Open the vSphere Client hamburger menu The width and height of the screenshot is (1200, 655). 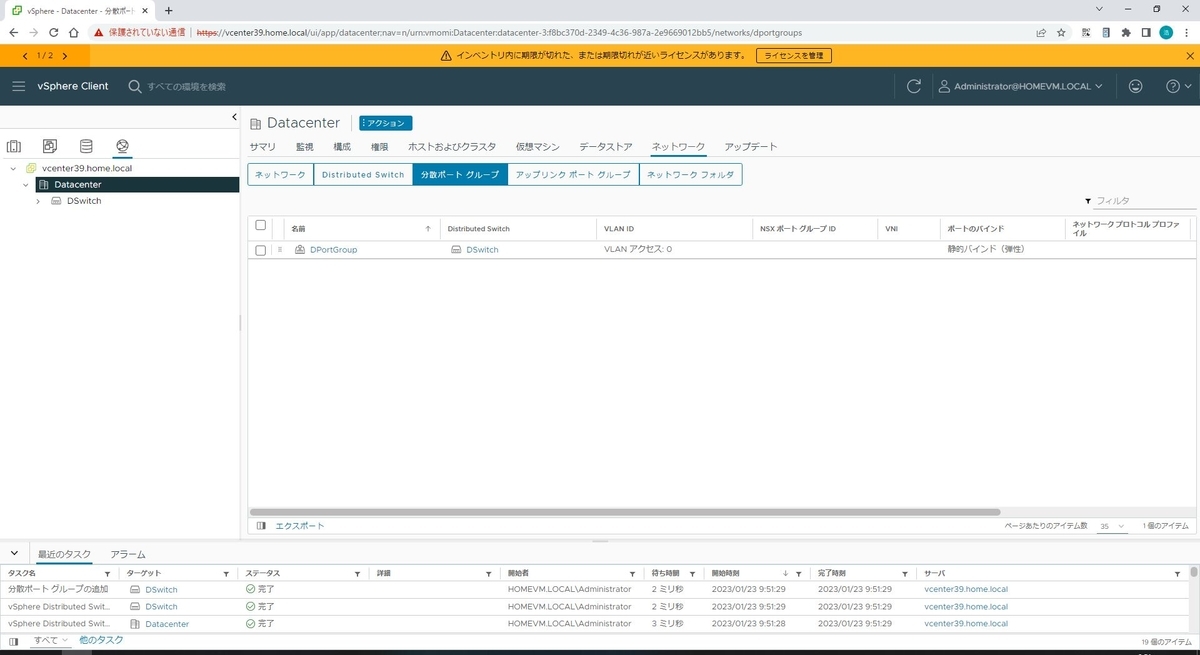(18, 87)
